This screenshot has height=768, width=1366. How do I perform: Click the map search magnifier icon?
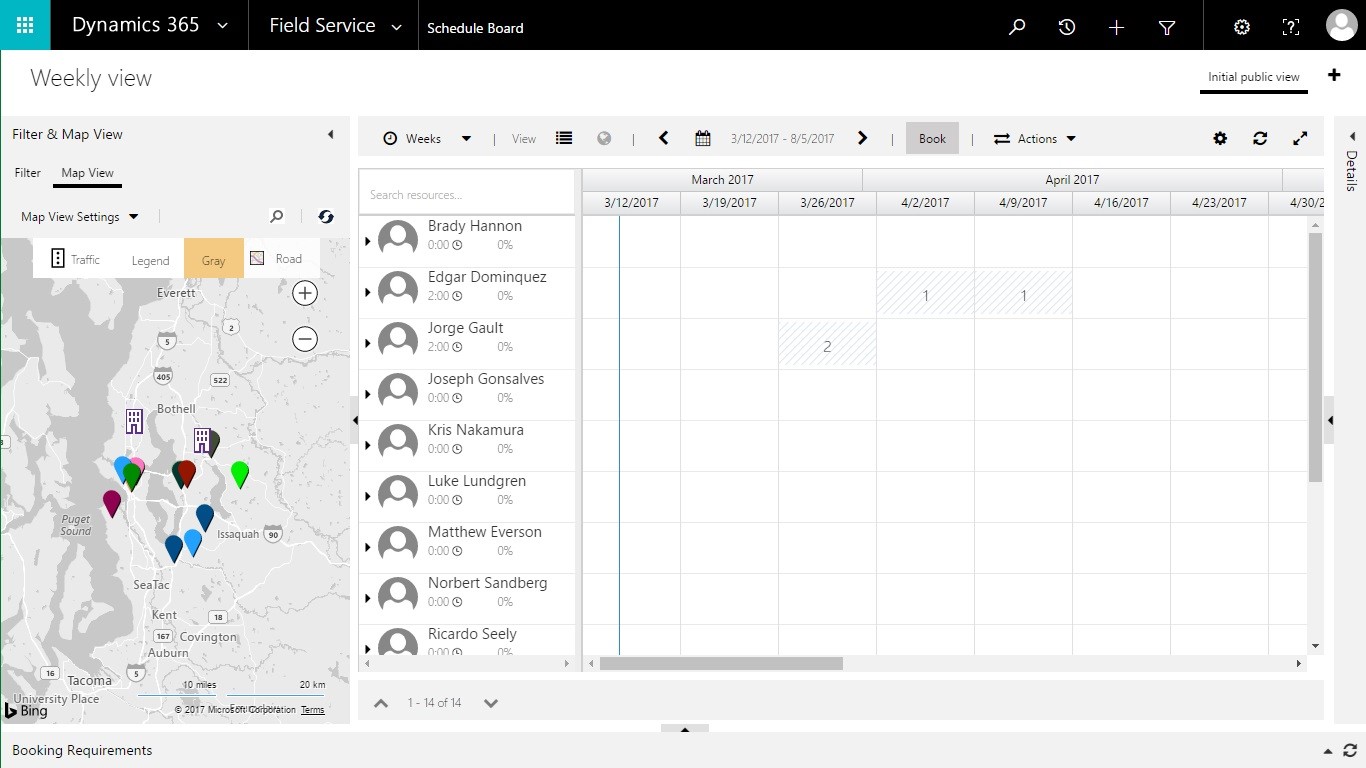[277, 217]
